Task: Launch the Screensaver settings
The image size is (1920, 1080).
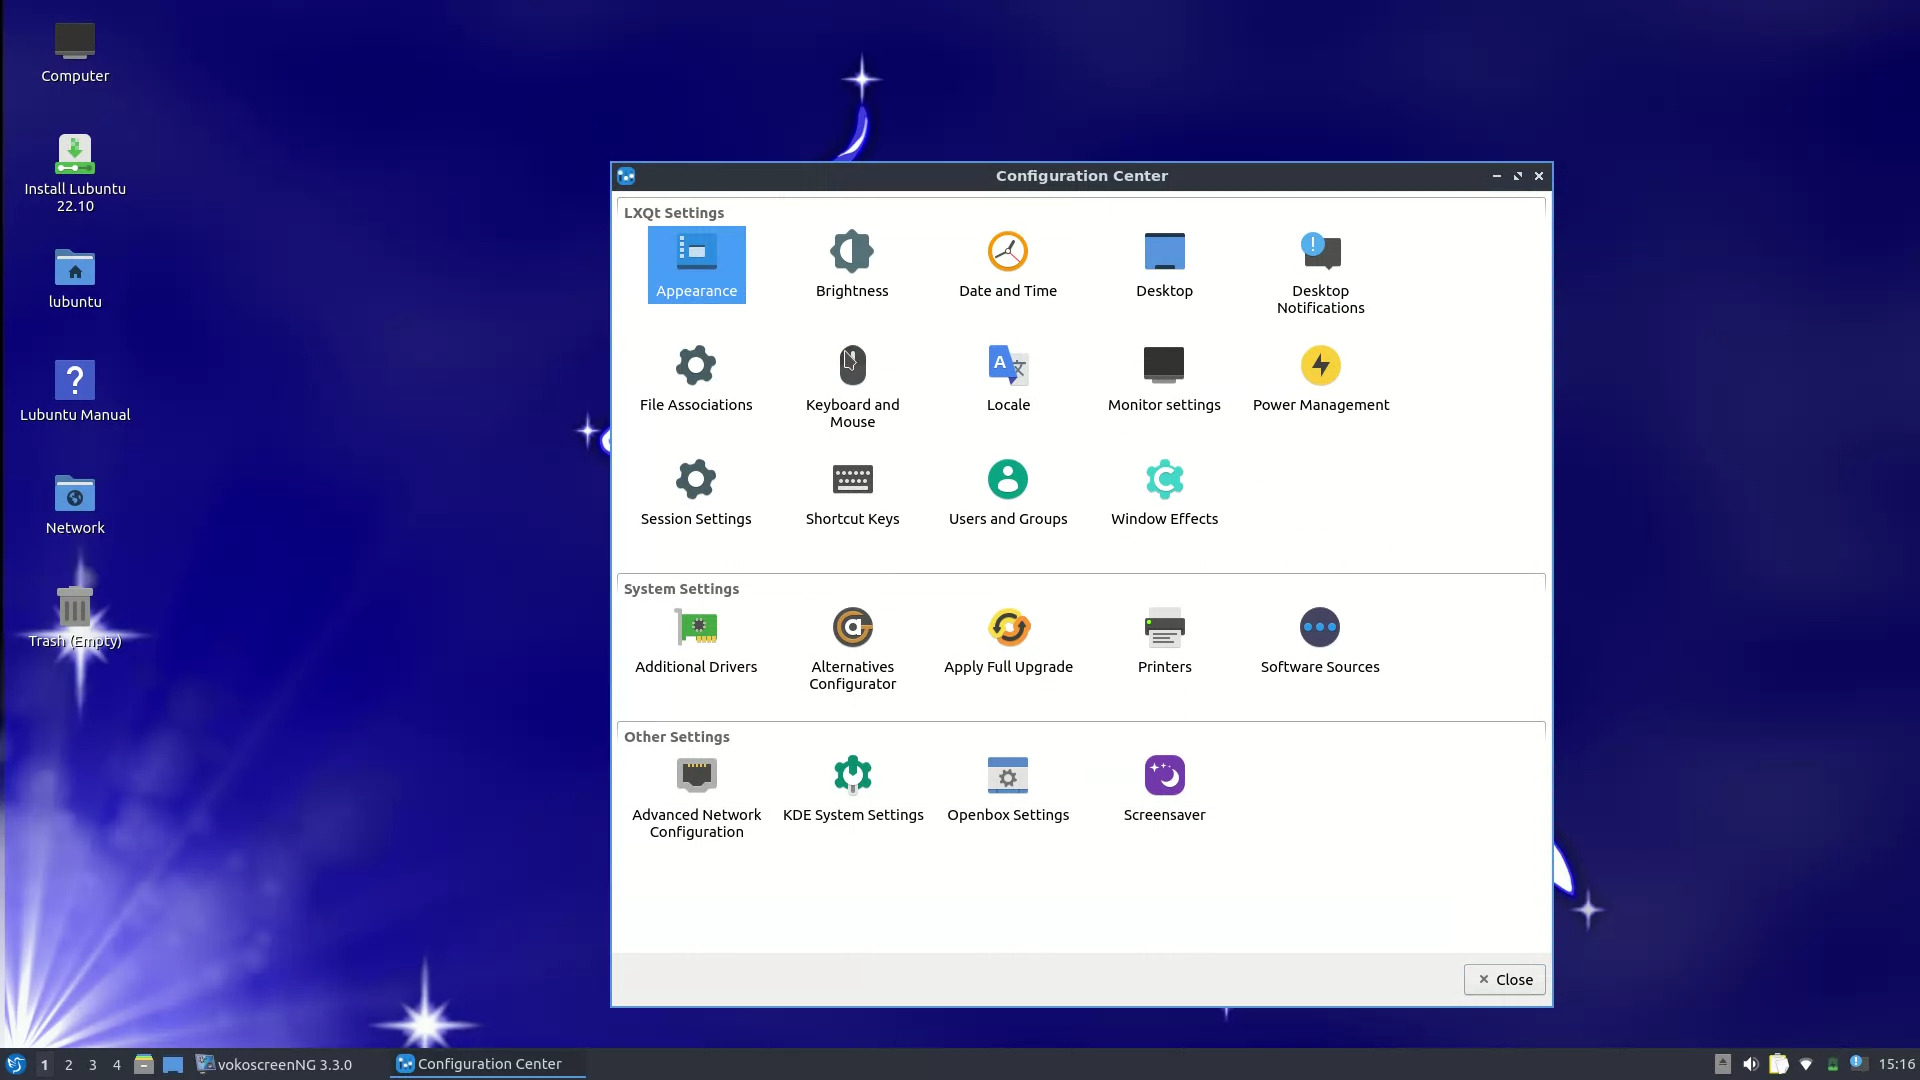Action: tap(1164, 788)
